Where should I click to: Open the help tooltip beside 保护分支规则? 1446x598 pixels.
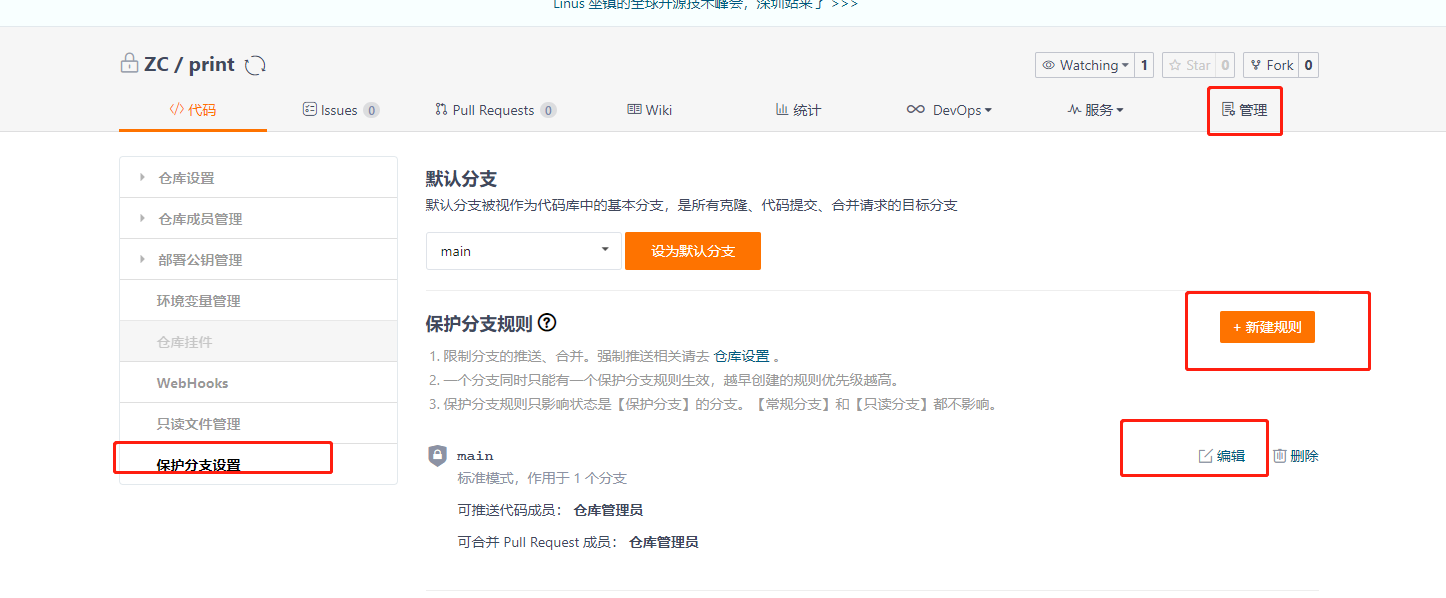[x=547, y=322]
